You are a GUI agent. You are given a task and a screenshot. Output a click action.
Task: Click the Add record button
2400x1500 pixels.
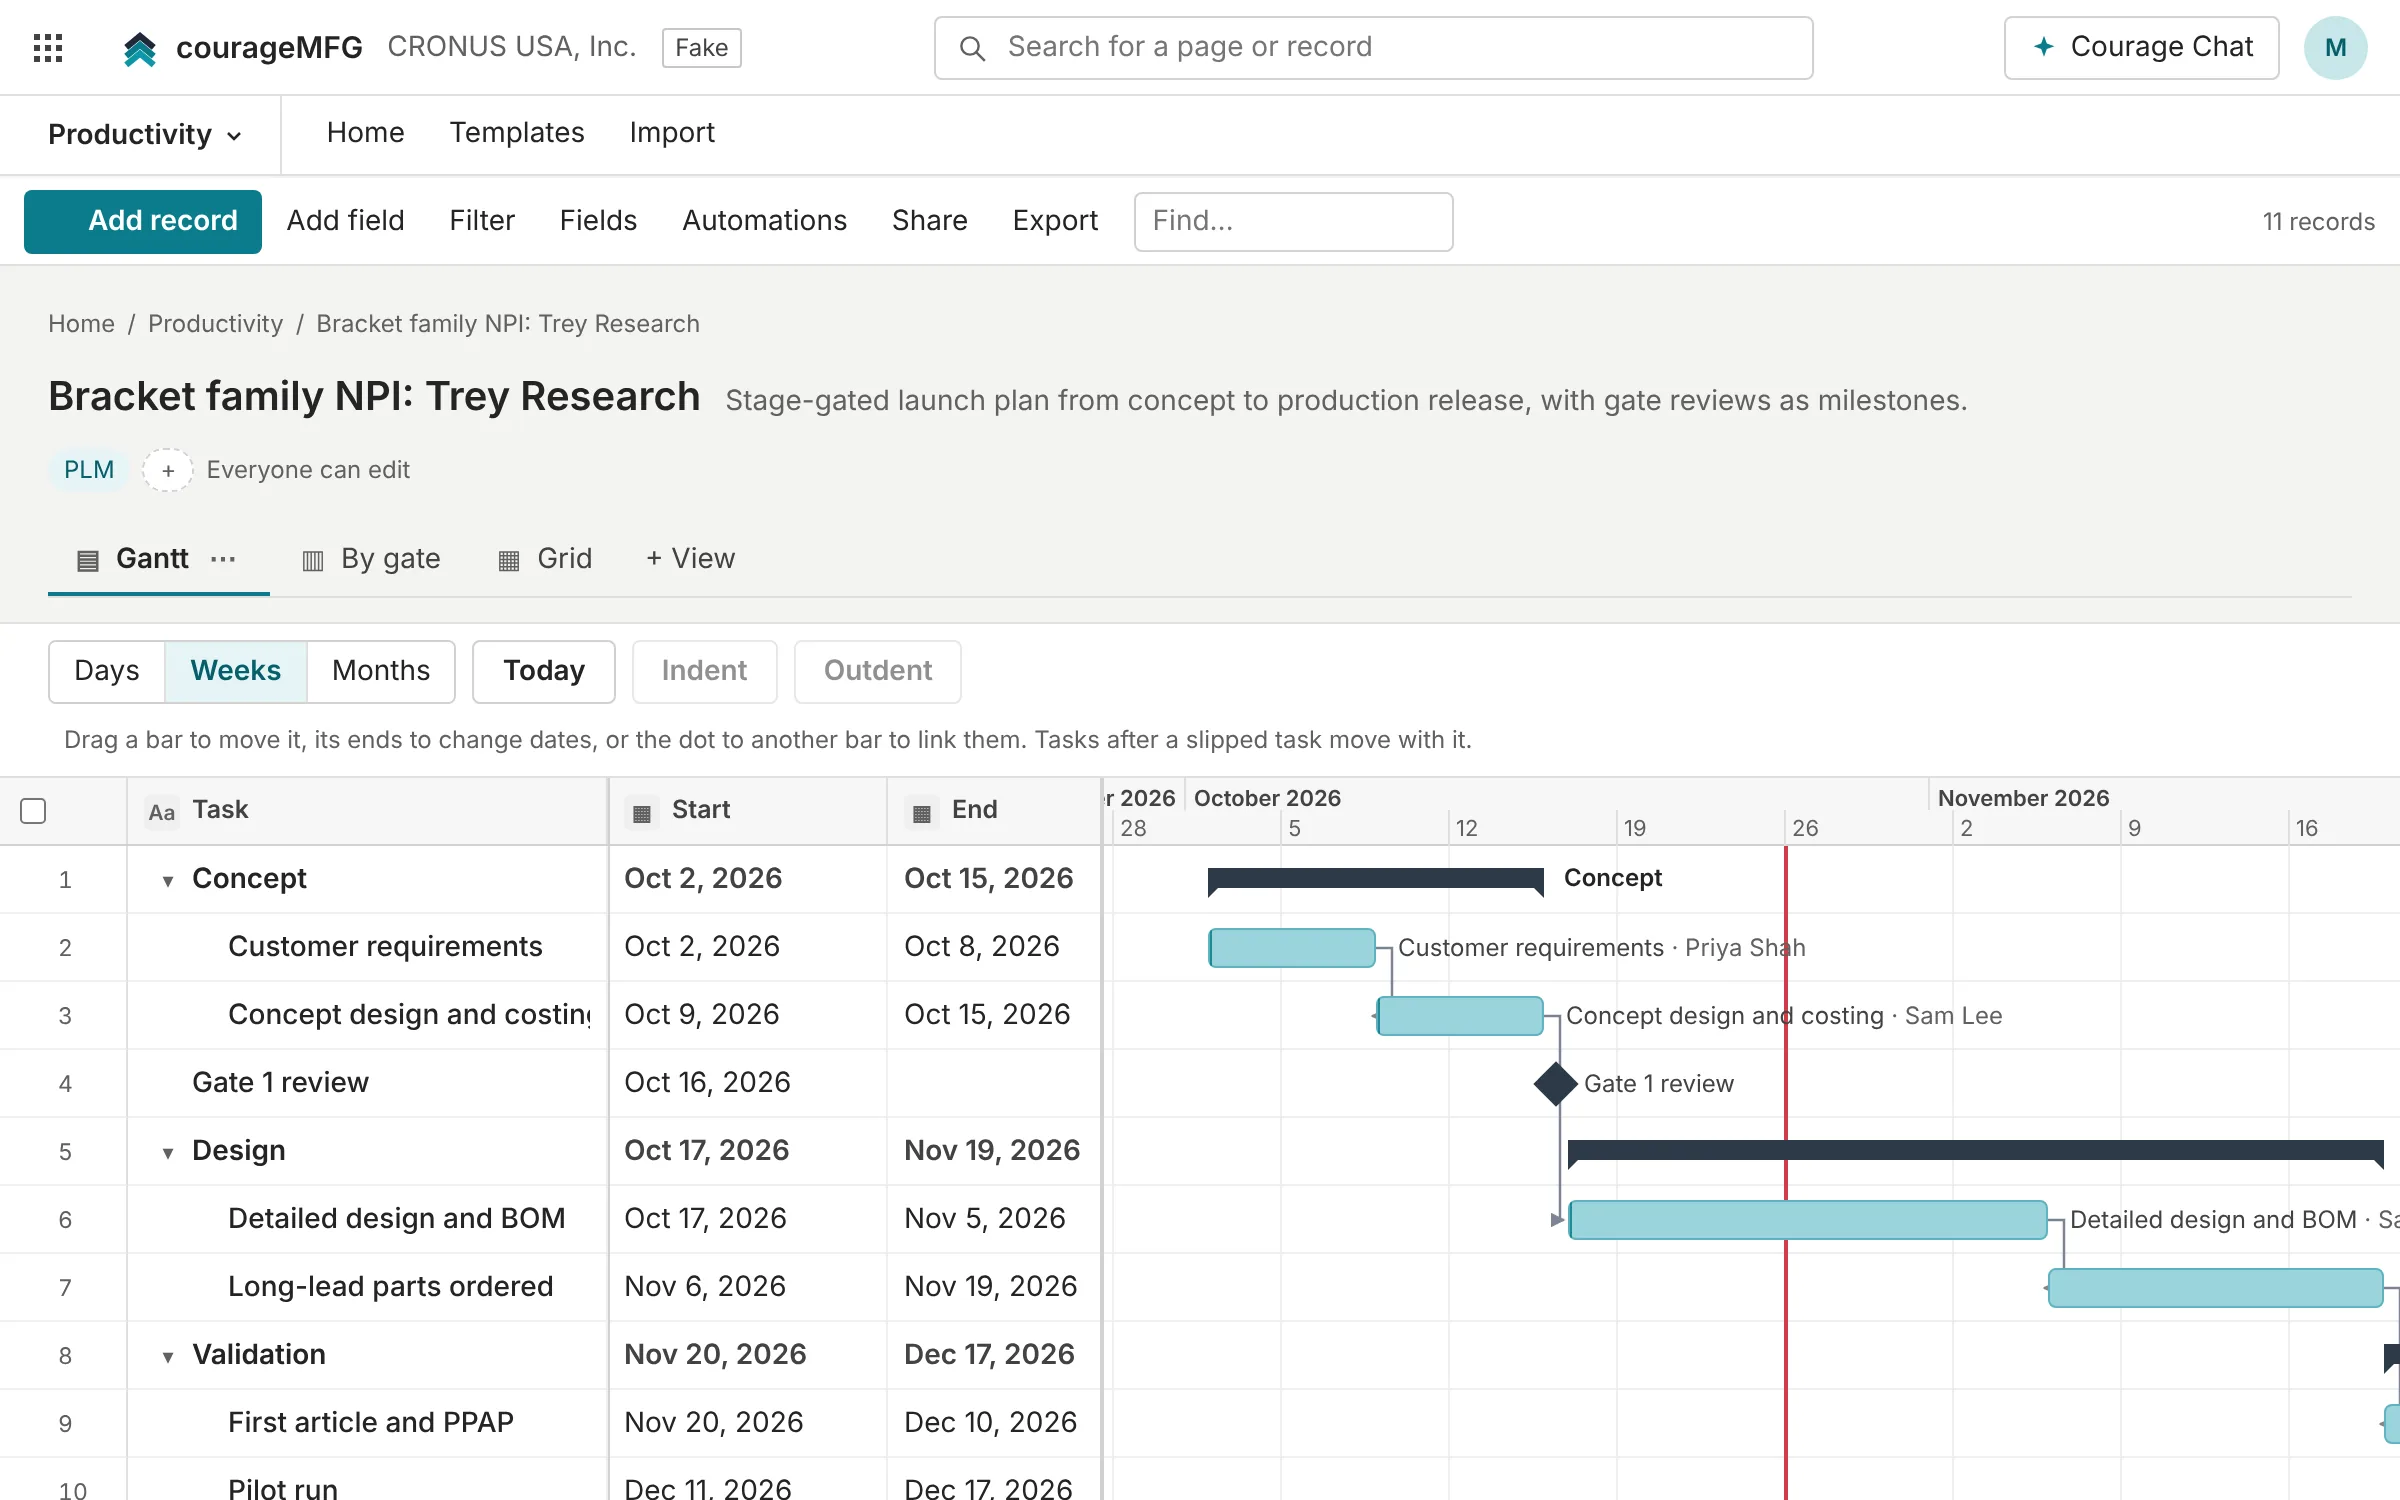click(x=143, y=221)
